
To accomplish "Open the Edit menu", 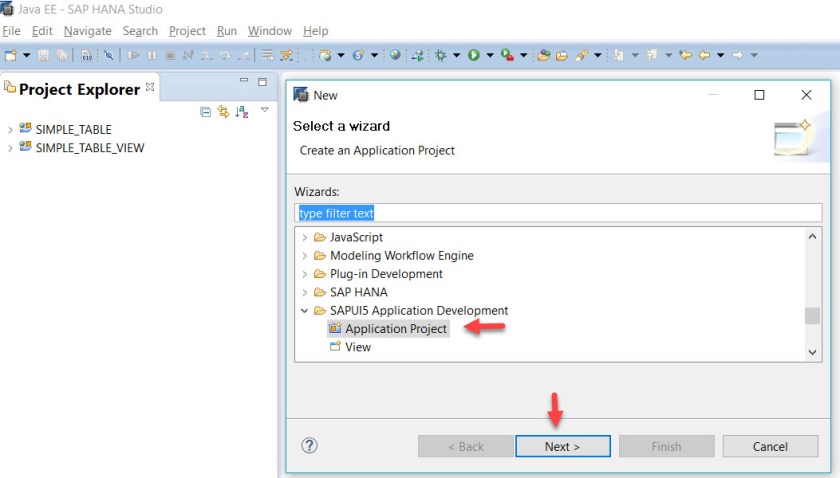I will click(42, 31).
